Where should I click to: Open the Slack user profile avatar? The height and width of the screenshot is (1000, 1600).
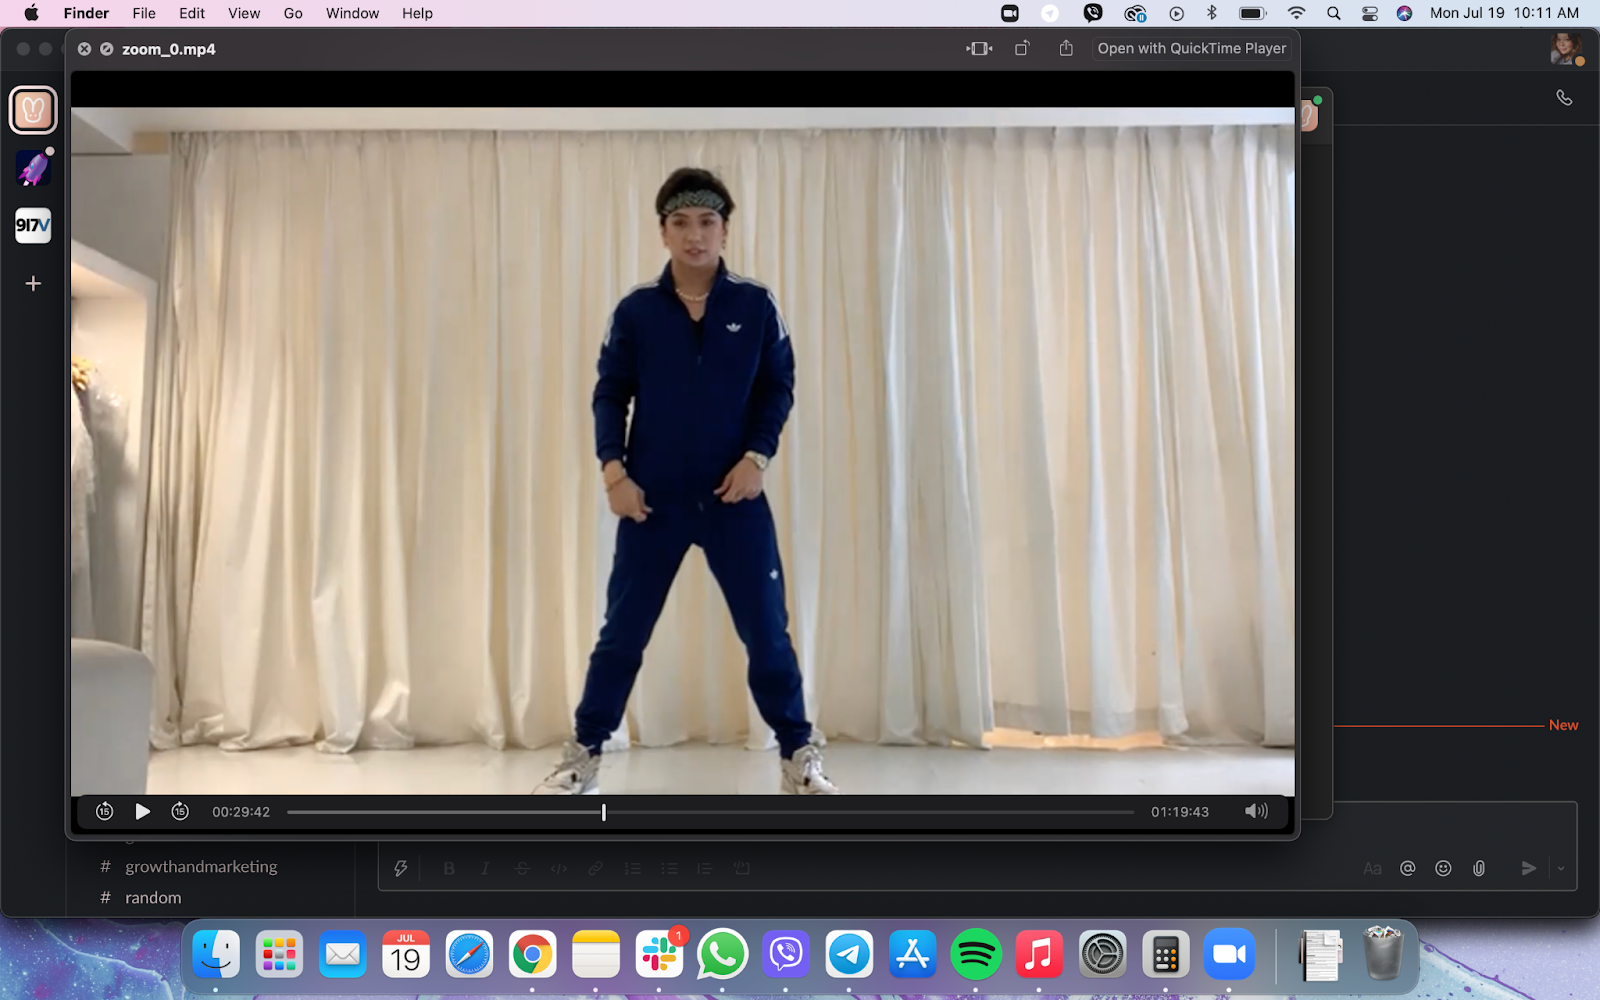[x=1565, y=48]
